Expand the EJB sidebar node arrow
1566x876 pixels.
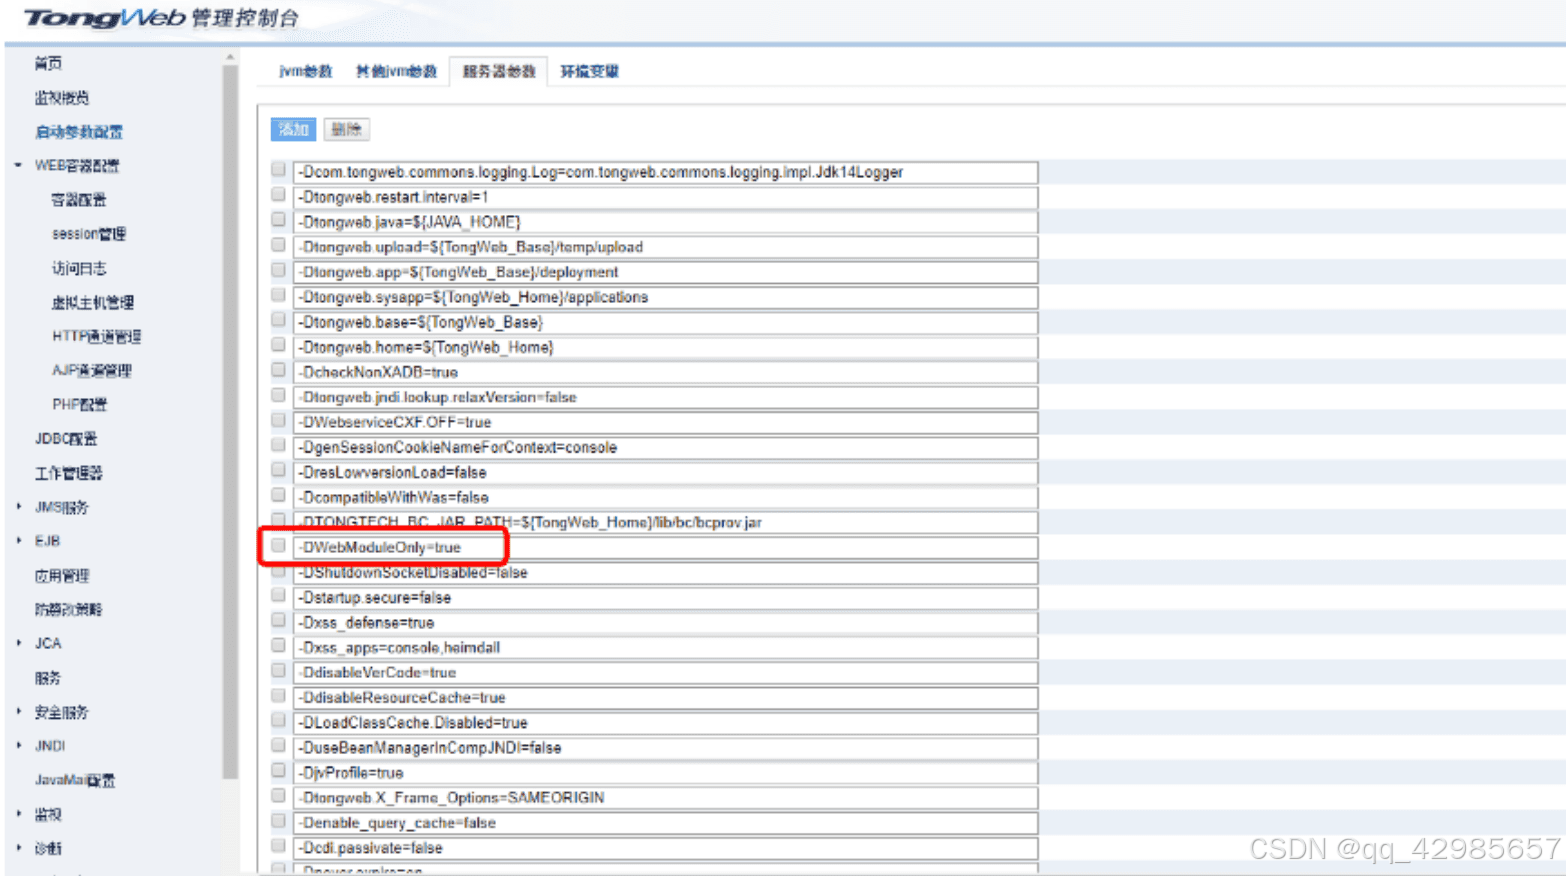[18, 541]
